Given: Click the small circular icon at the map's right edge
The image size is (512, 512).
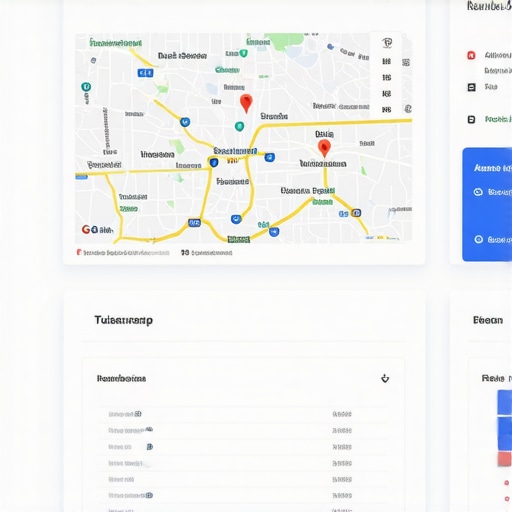Looking at the screenshot, I should coord(408,109).
